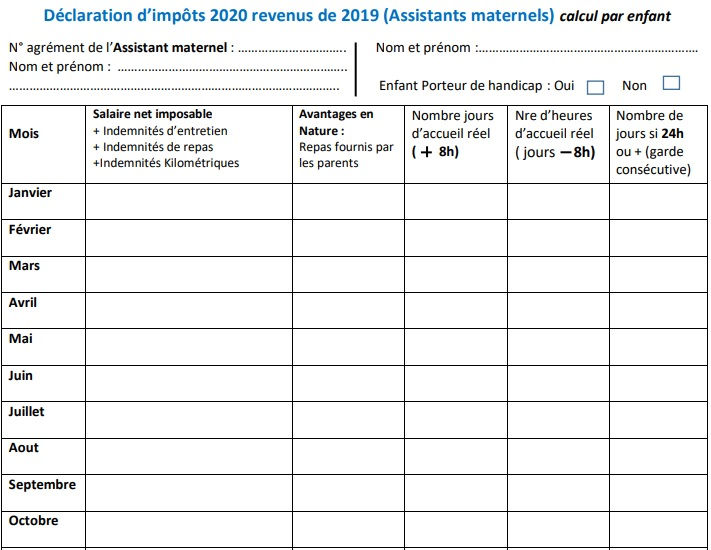Click the document title Déclaration d'impôts 2020
This screenshot has width=711, height=550.
point(299,15)
